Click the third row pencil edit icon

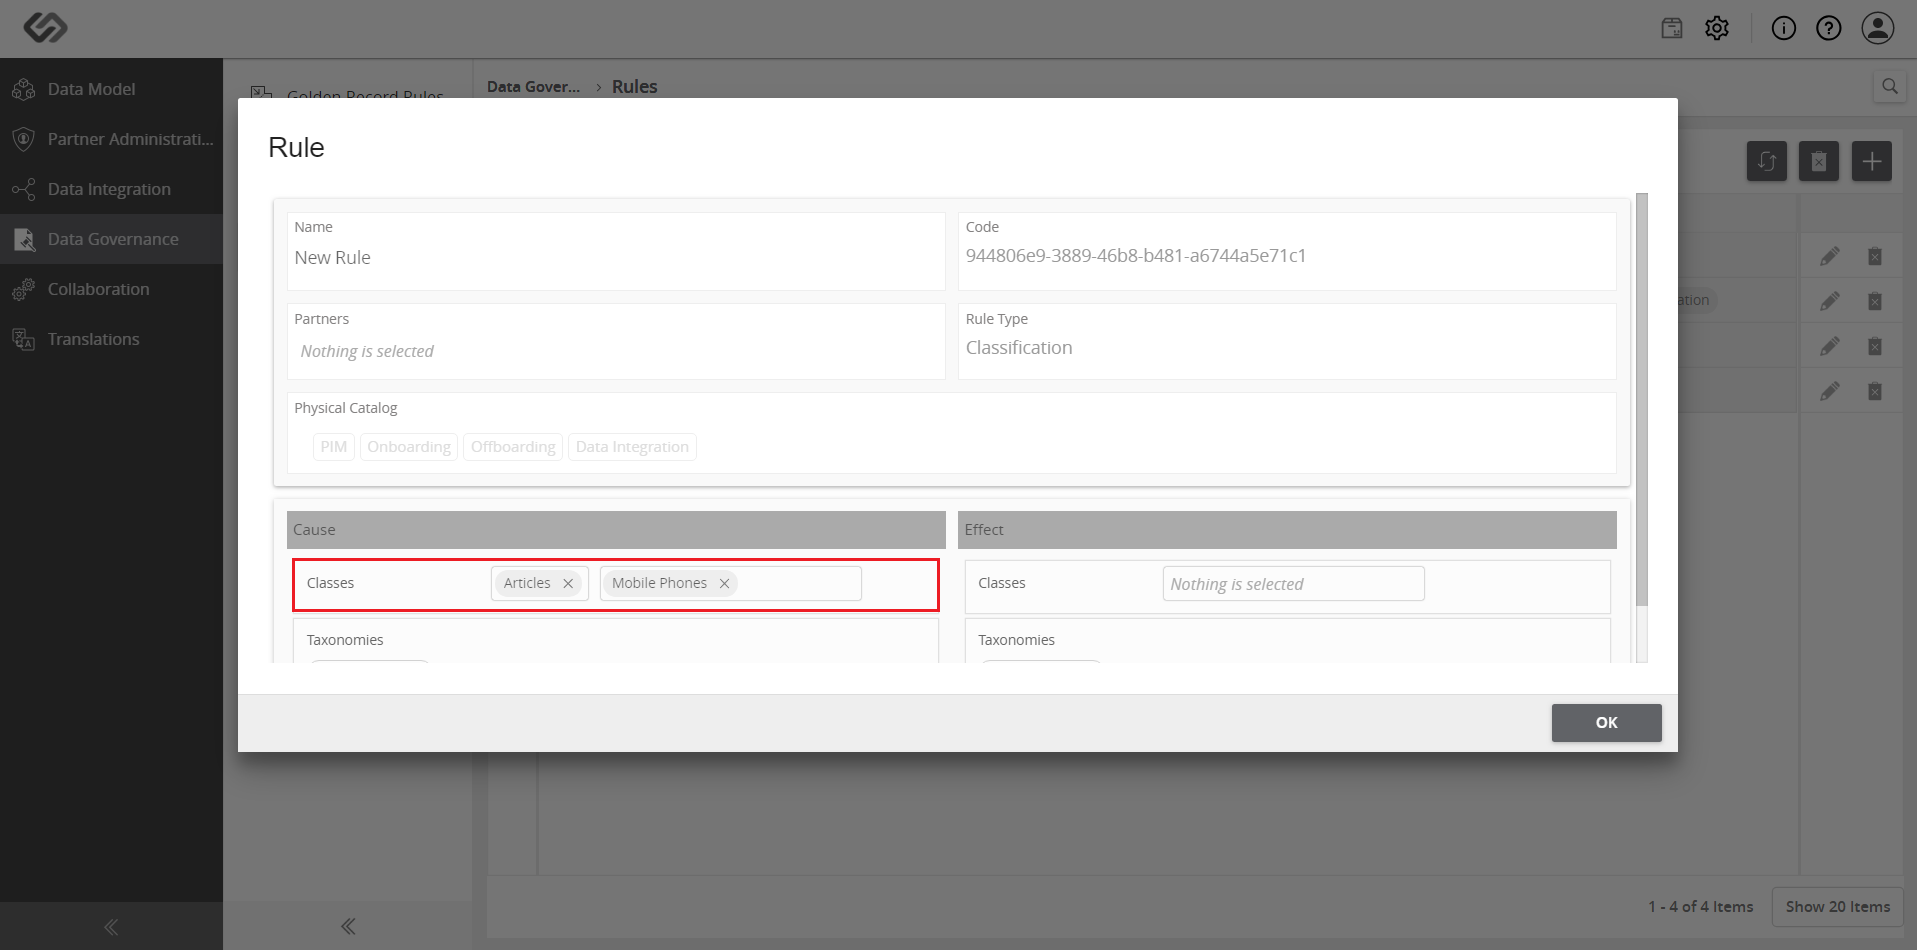click(x=1829, y=346)
